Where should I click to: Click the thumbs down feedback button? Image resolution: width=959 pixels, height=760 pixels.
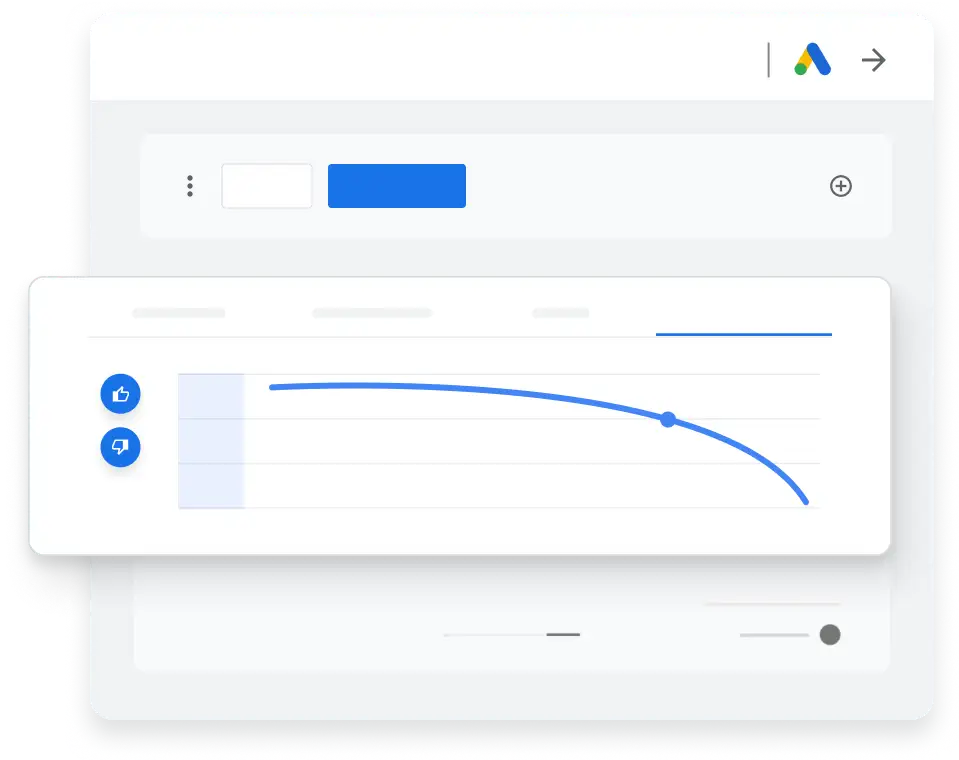click(x=120, y=447)
